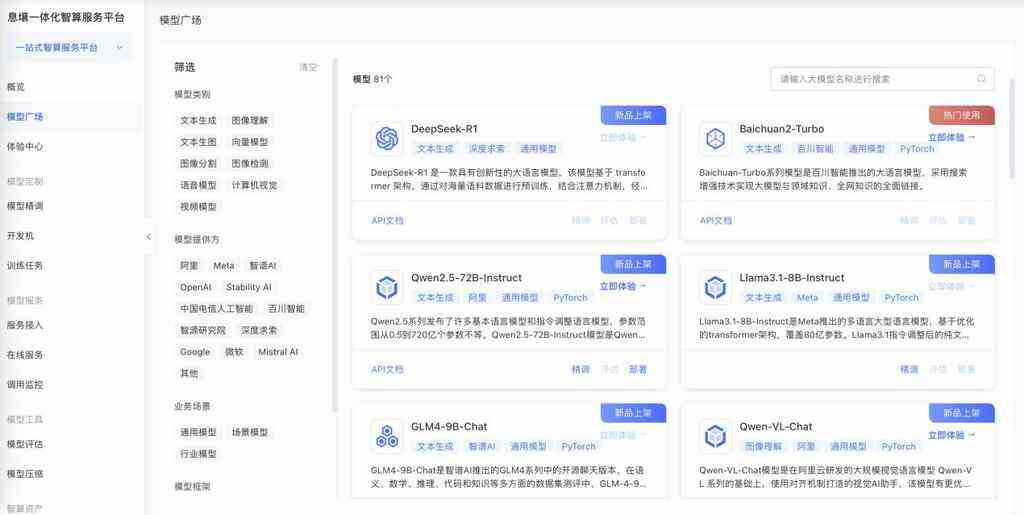The height and width of the screenshot is (515, 1024).
Task: Filter by provider Google
Action: (x=195, y=352)
